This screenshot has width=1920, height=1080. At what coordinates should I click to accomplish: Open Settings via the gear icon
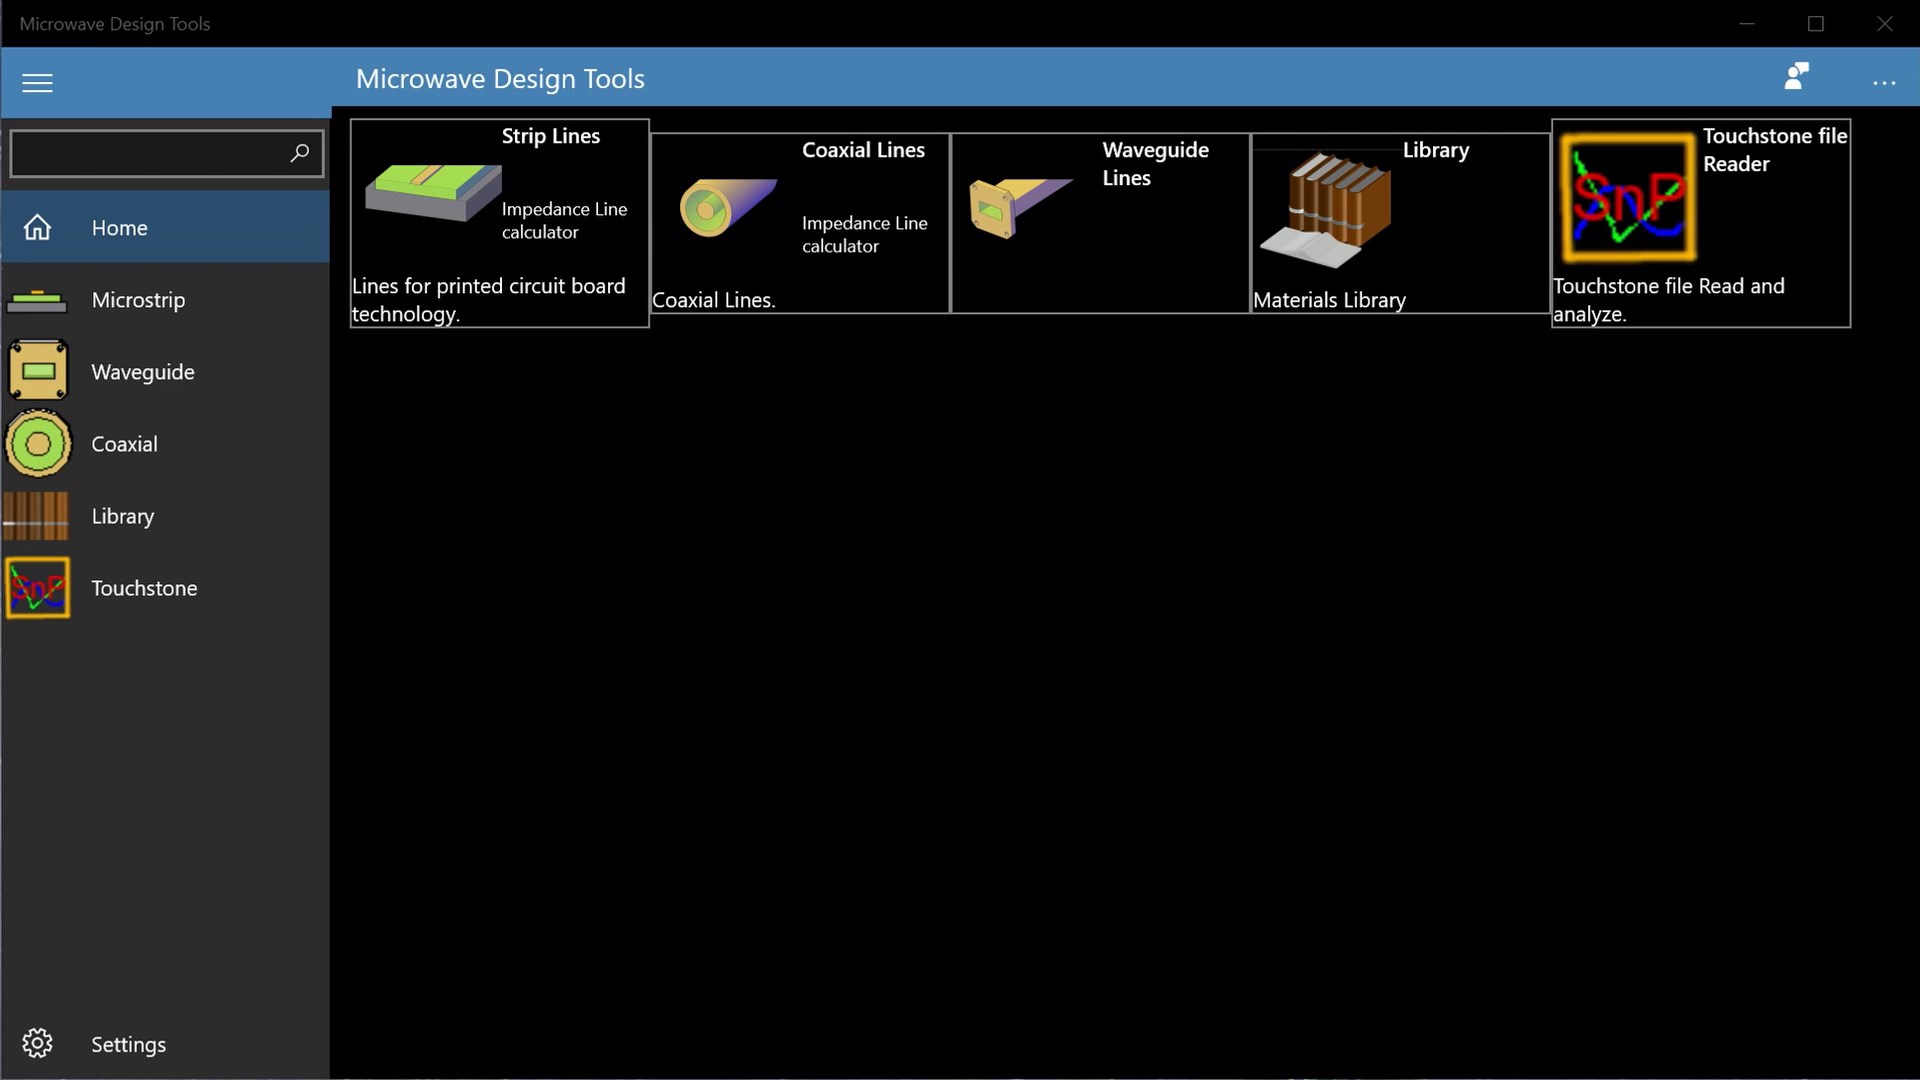click(x=37, y=1043)
